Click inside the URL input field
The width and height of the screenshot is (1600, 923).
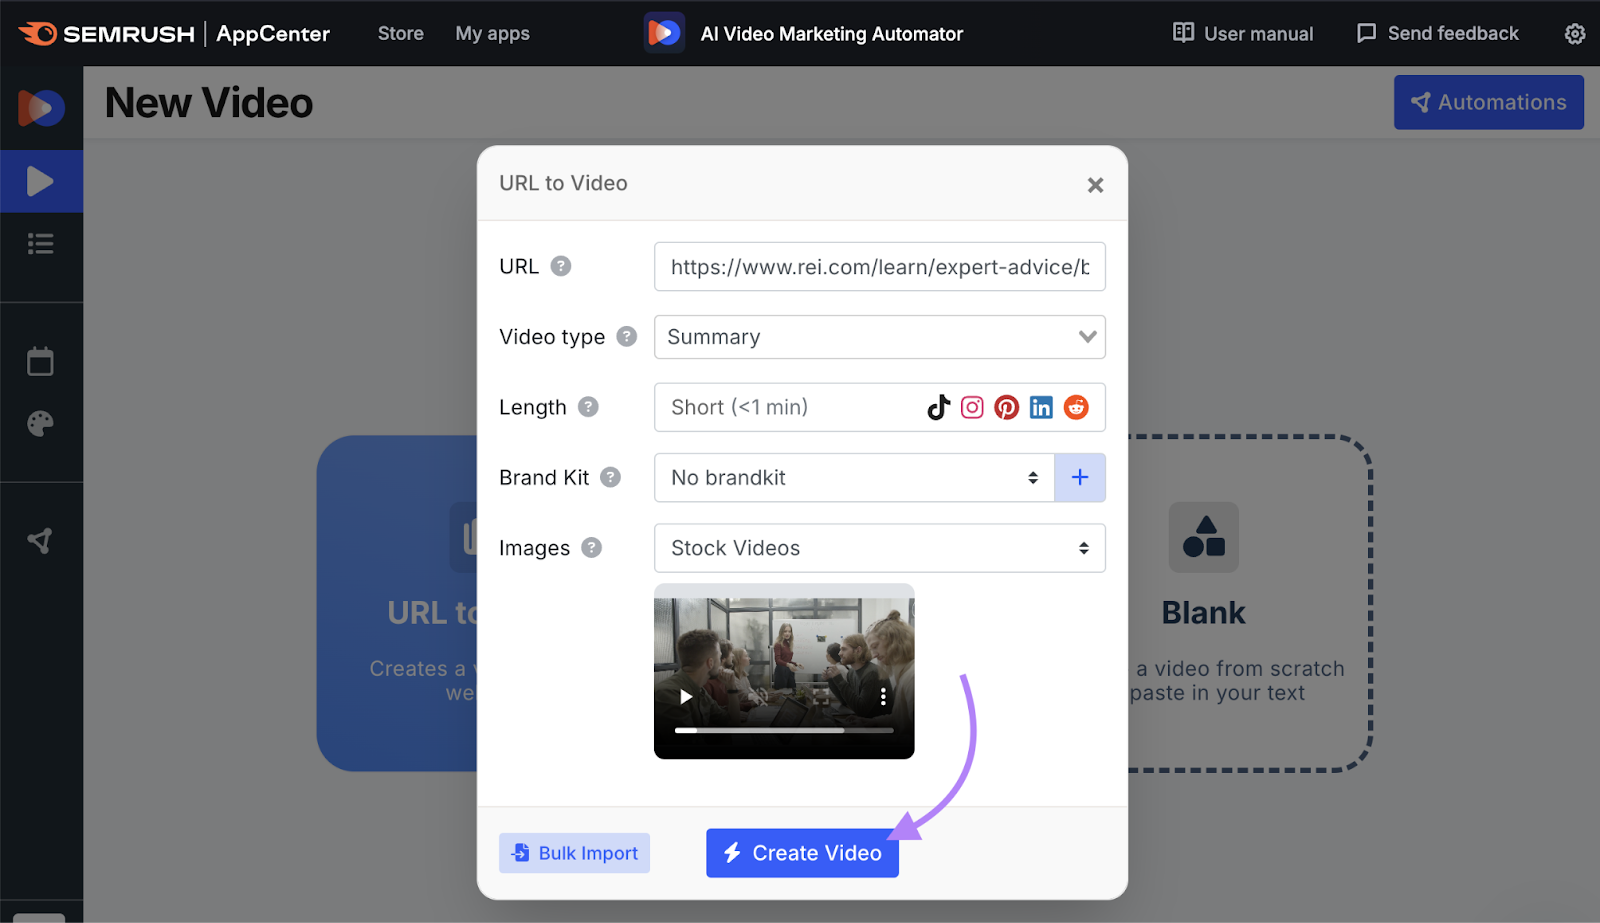tap(879, 267)
